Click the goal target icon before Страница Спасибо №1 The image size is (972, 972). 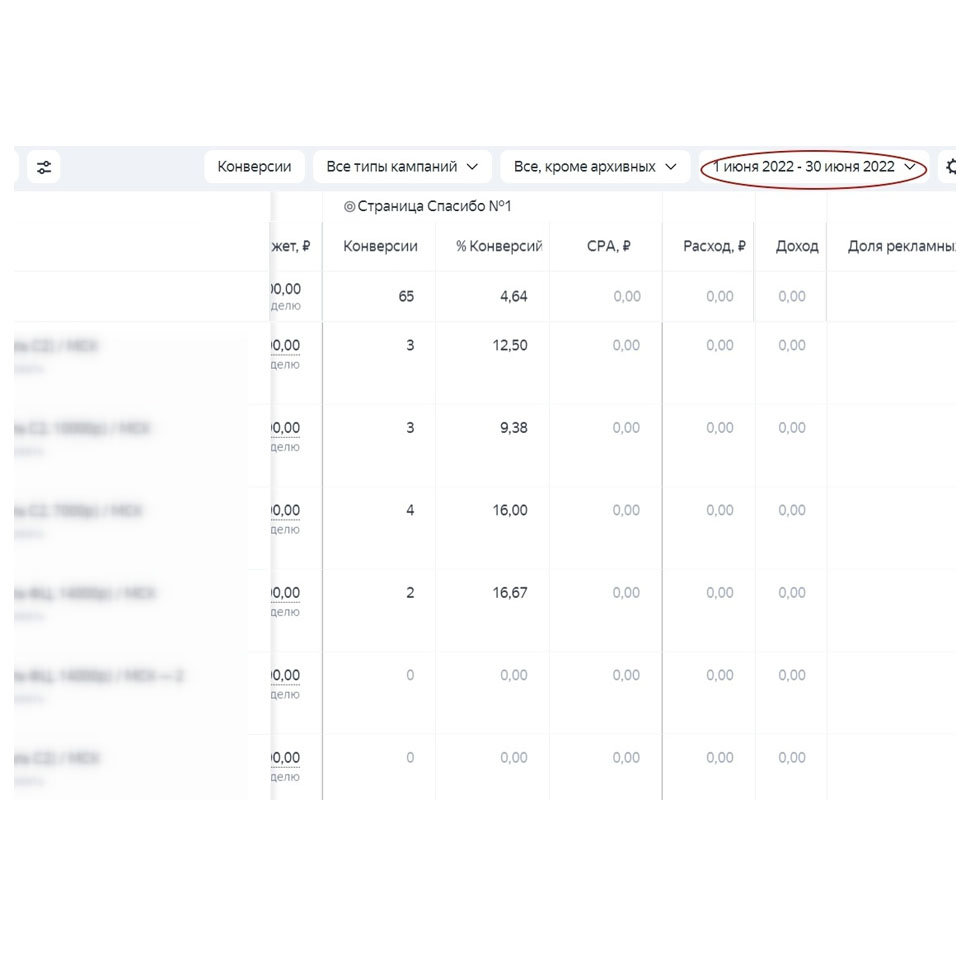tap(350, 206)
